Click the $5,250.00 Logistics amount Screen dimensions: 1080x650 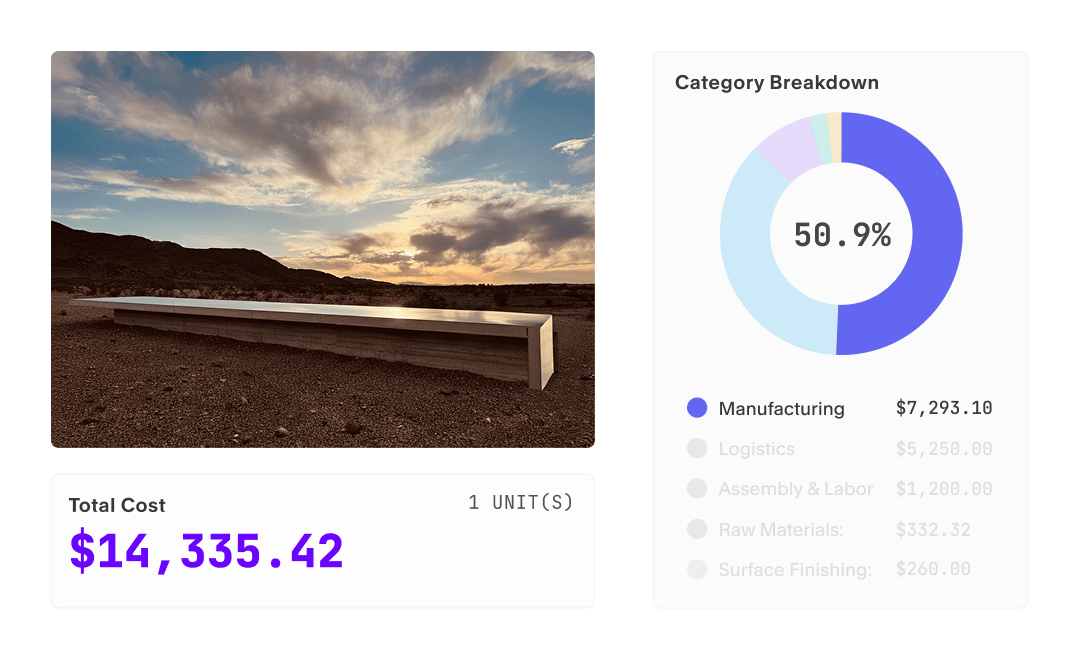coord(944,449)
